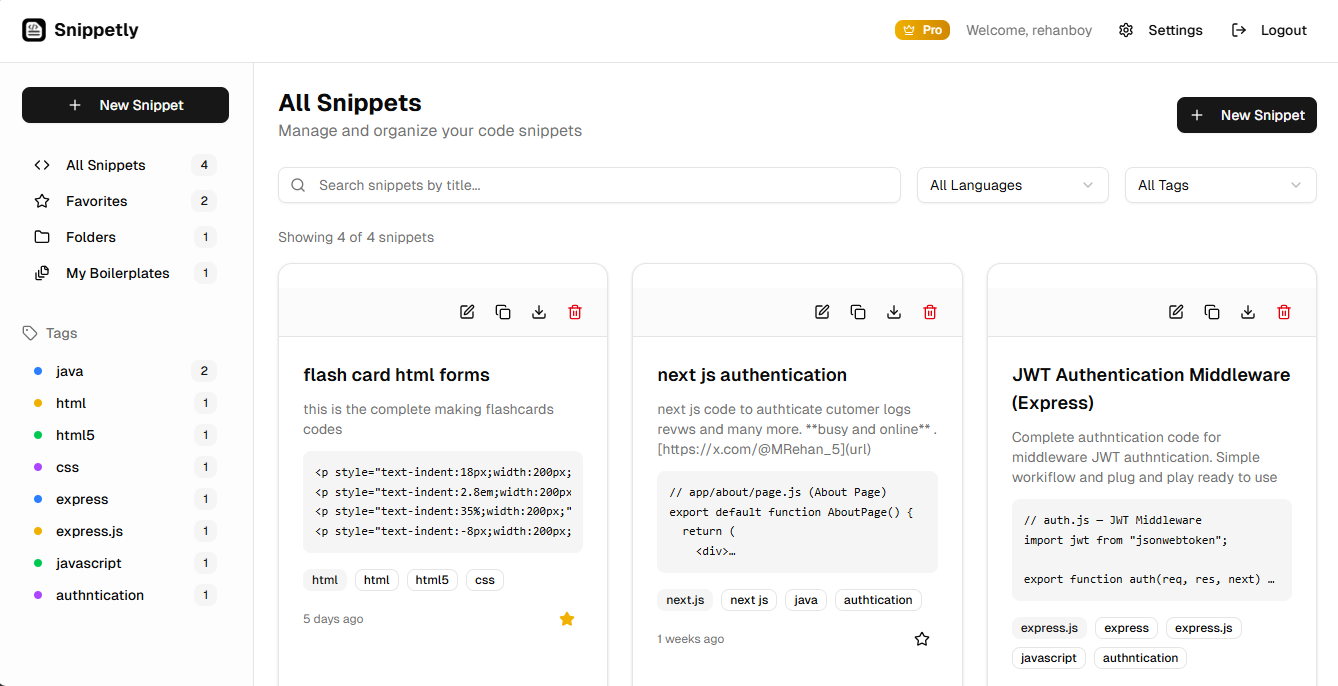This screenshot has width=1338, height=686.
Task: Copy the next js authentication snippet
Action: [x=858, y=311]
